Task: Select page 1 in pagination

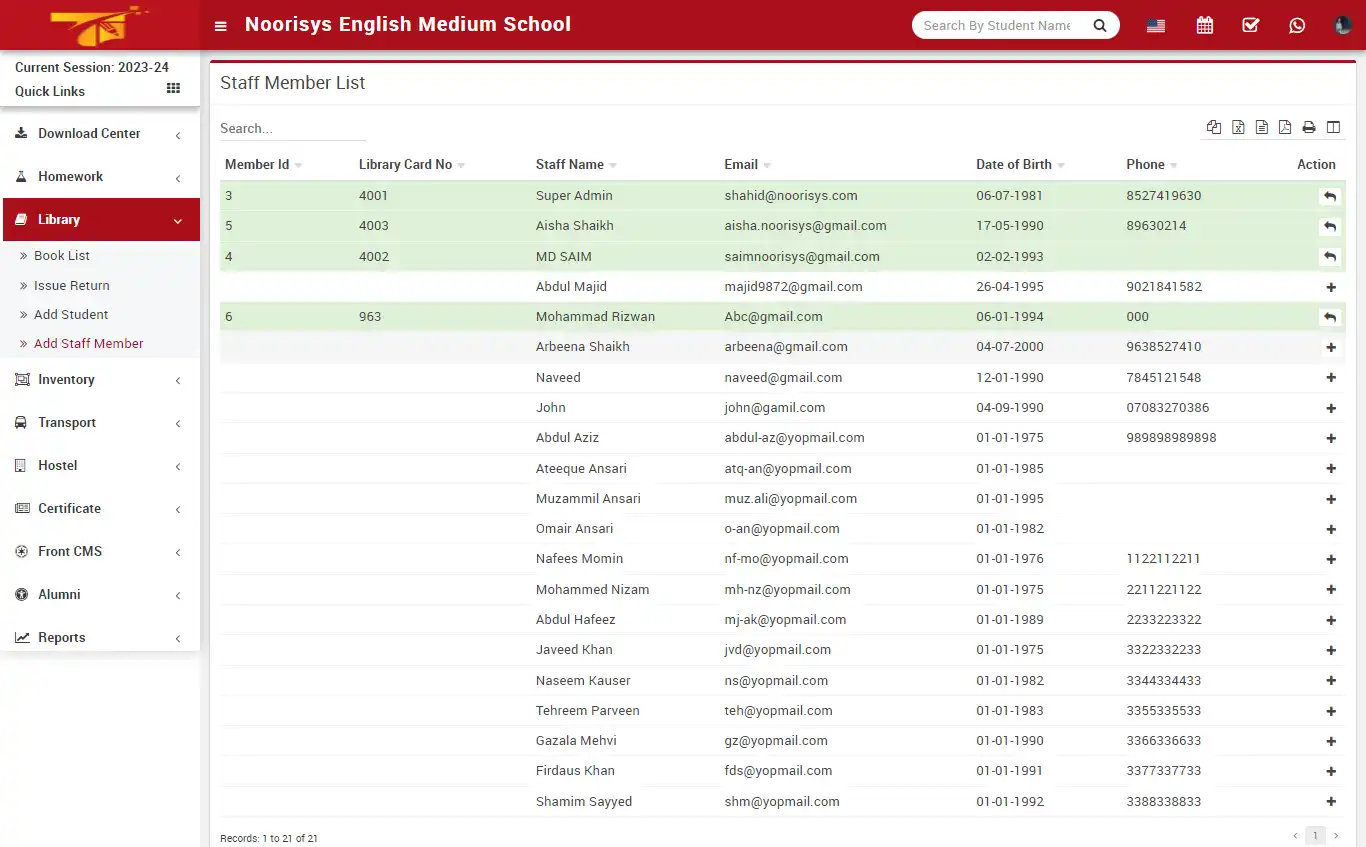Action: point(1315,835)
